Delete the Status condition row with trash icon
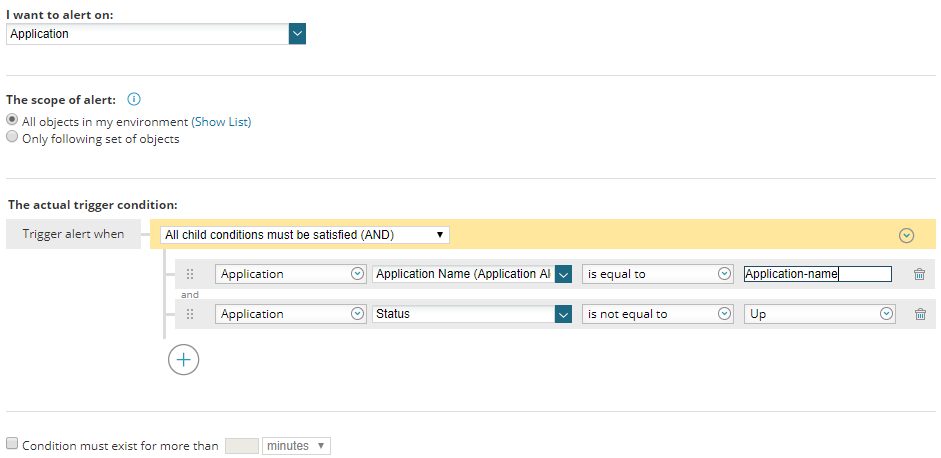 point(920,314)
